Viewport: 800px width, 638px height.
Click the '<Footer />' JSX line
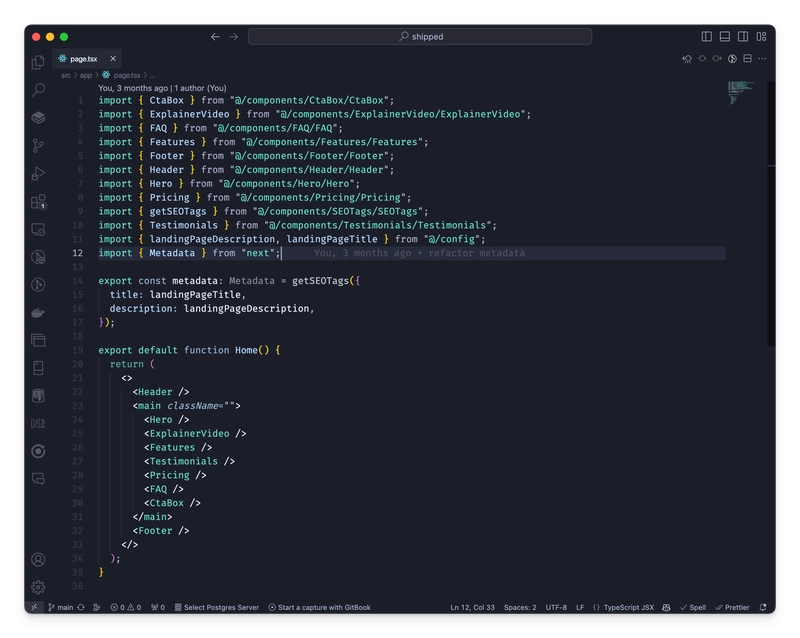tap(161, 531)
